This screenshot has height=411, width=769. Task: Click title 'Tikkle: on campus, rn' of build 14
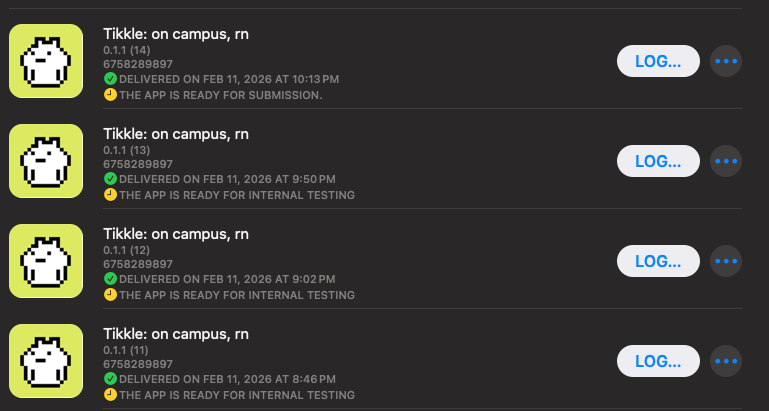(176, 34)
